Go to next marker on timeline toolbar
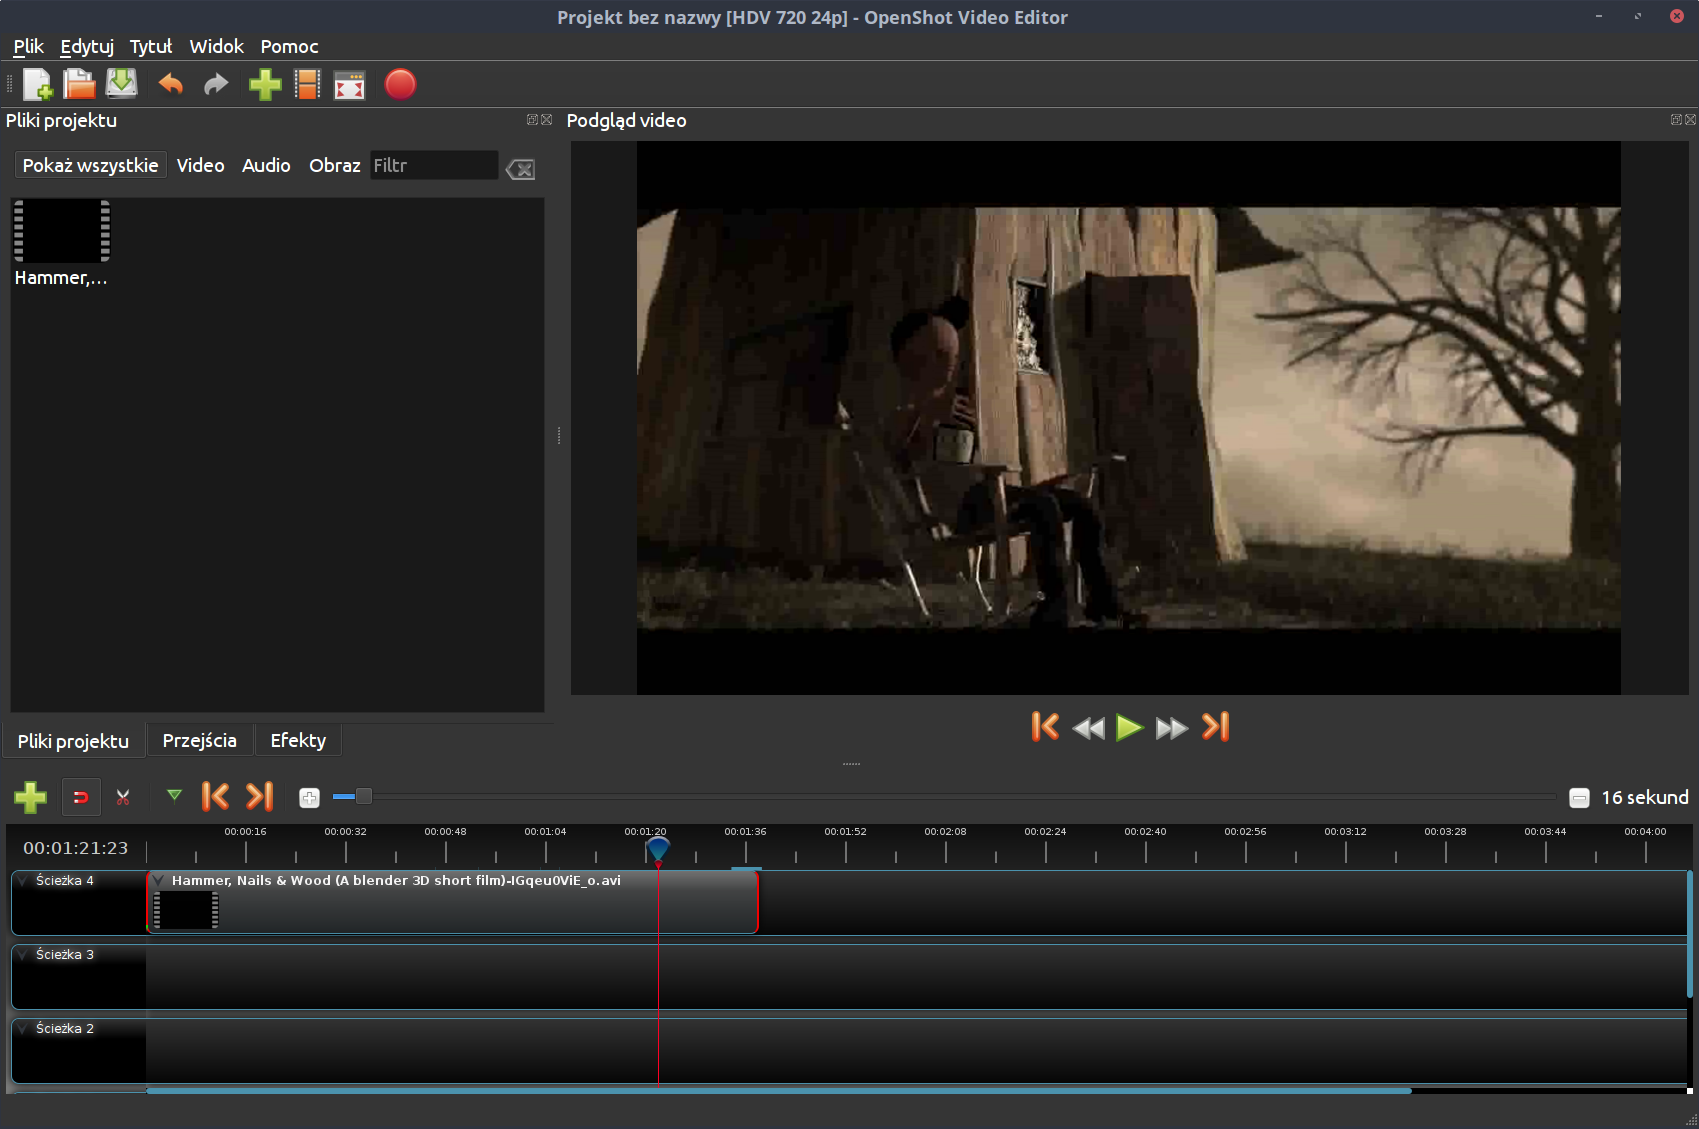The image size is (1699, 1129). pos(260,797)
